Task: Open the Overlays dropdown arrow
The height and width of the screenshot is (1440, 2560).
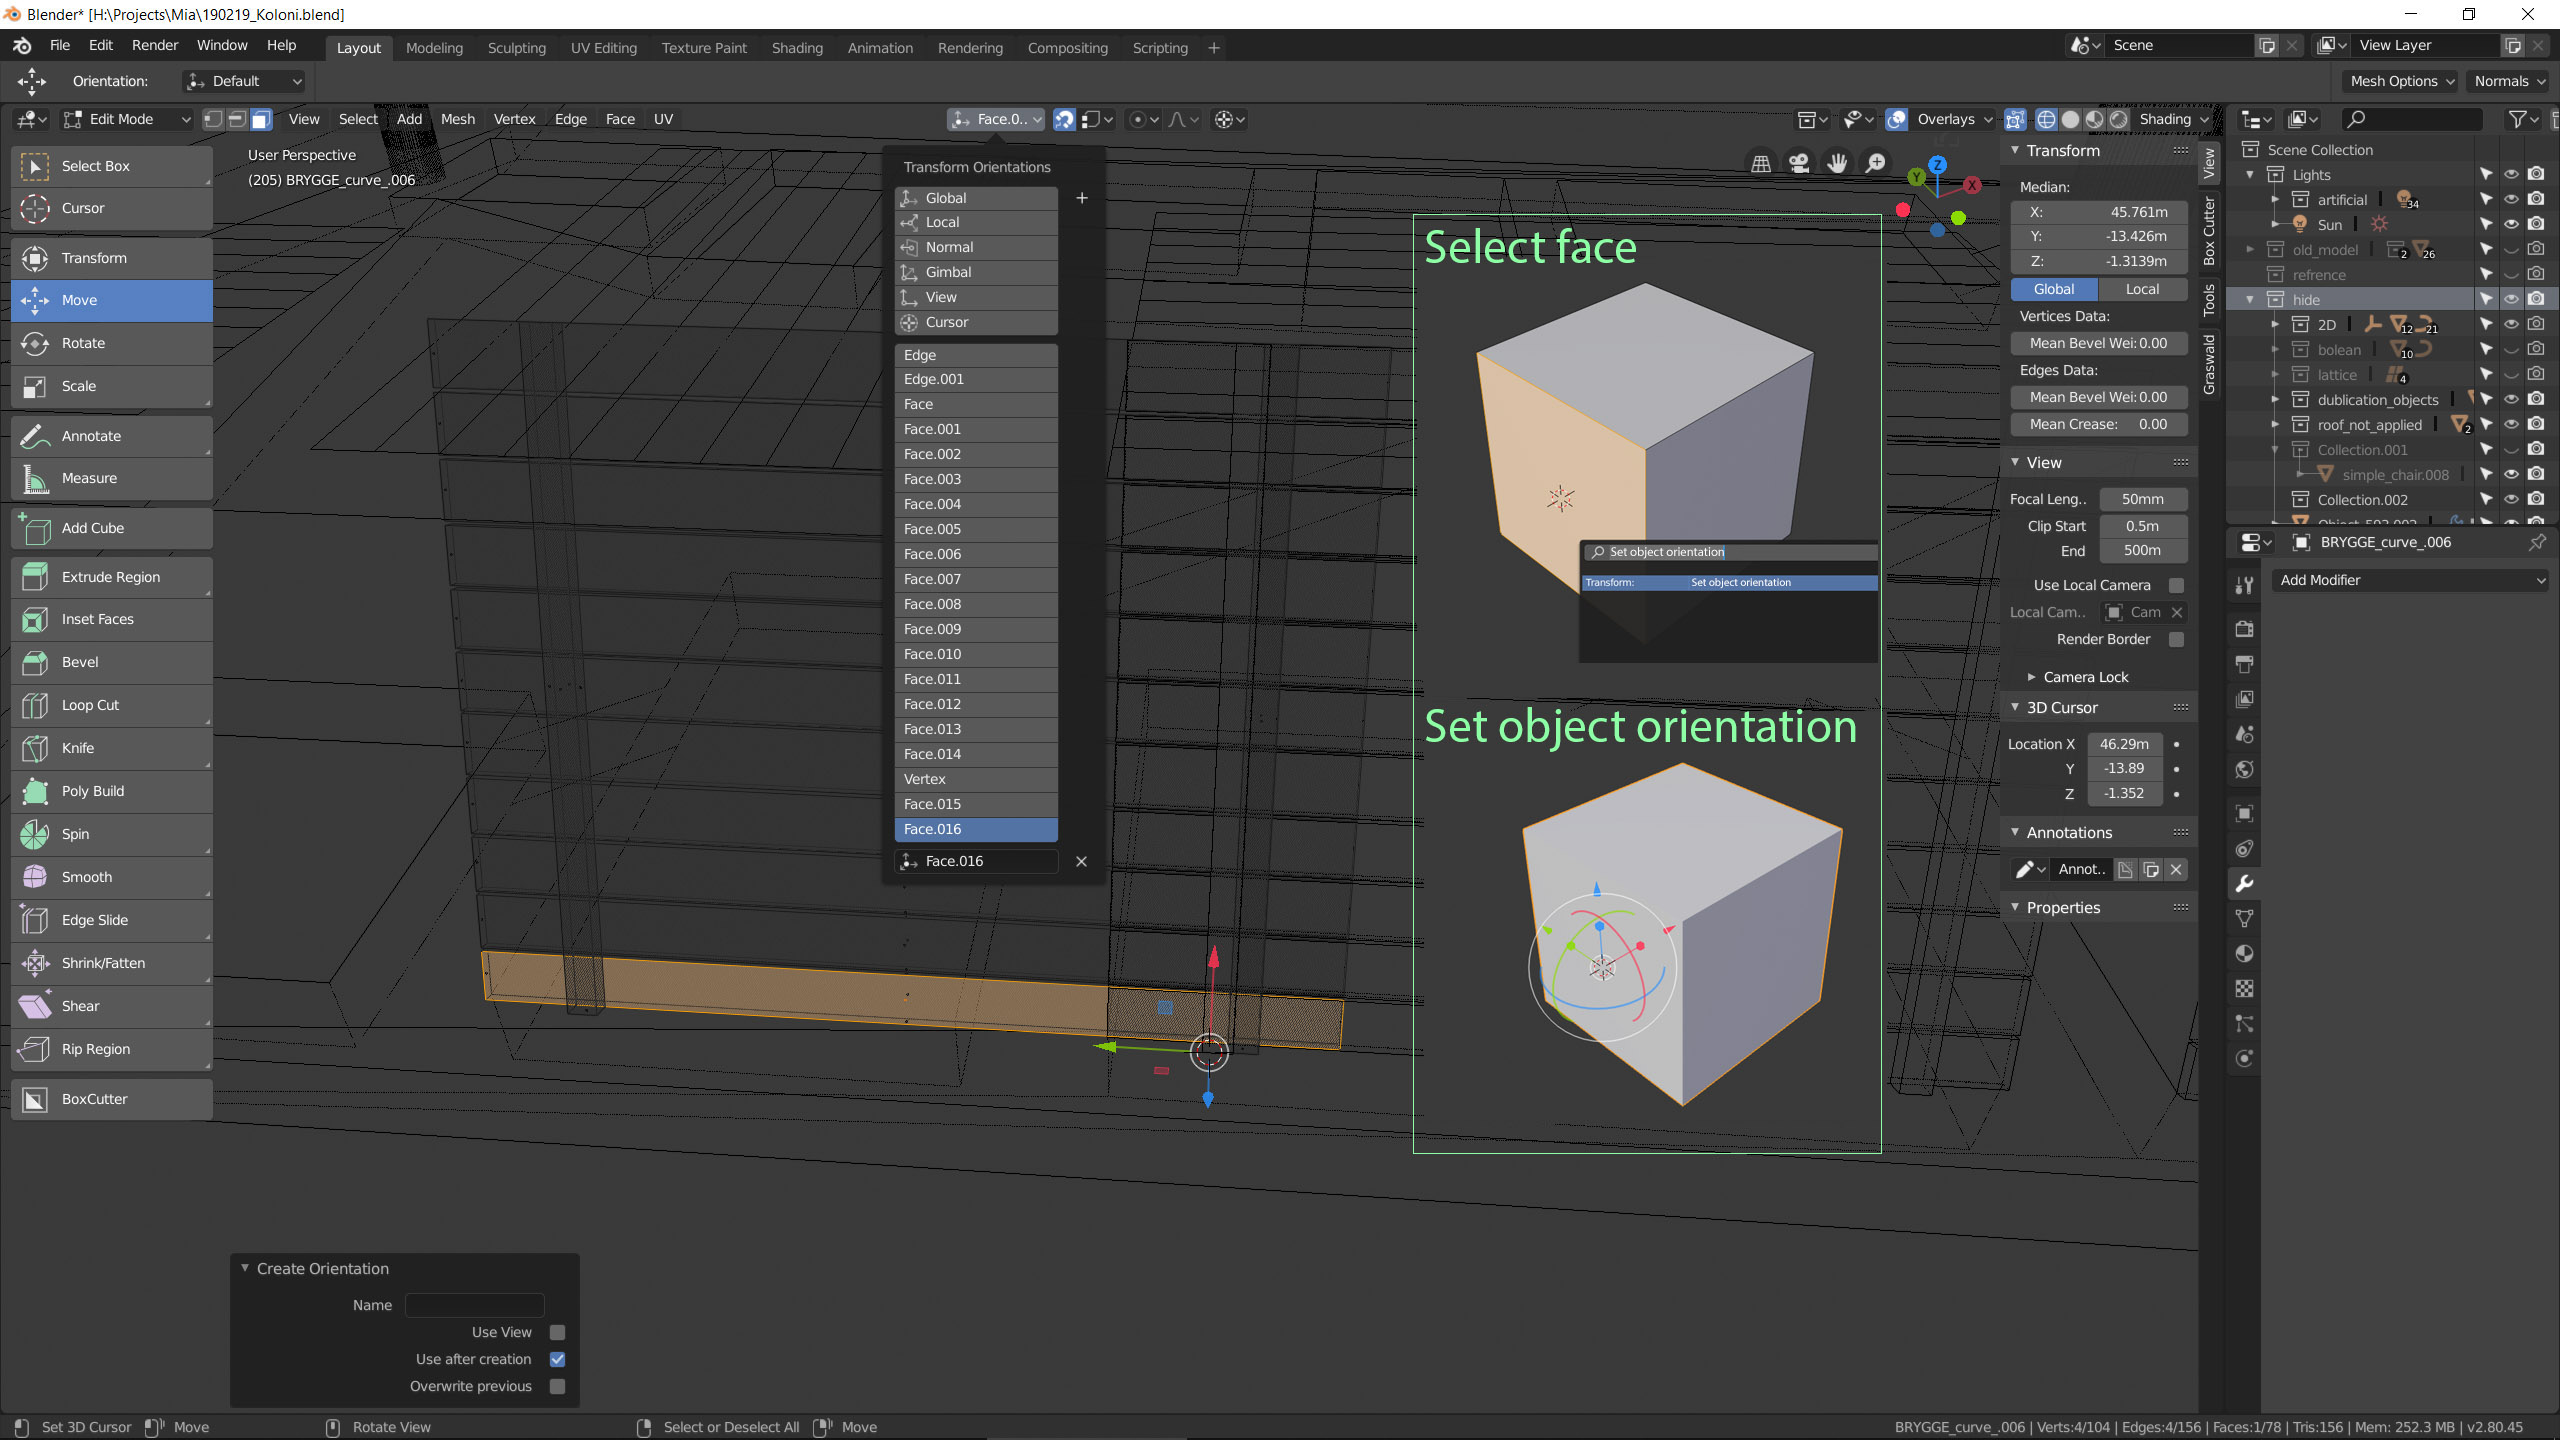Action: (1988, 119)
